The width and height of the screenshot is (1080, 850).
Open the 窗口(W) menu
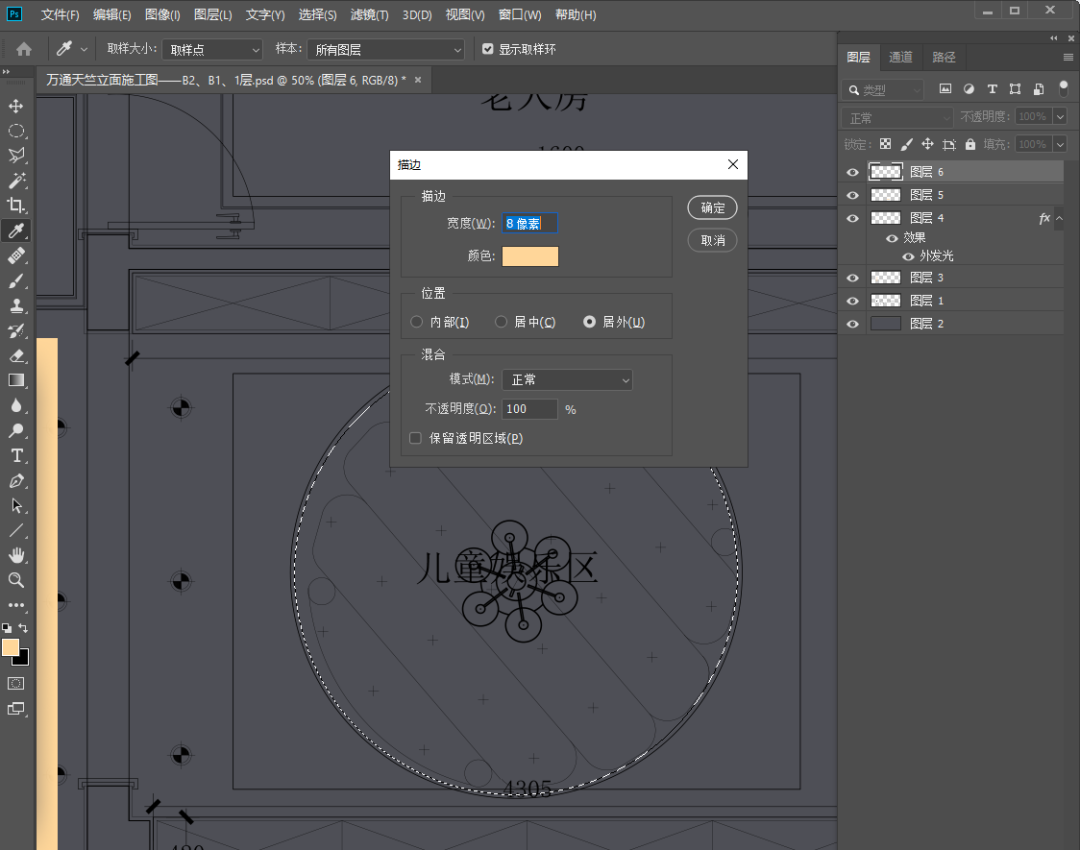[519, 14]
